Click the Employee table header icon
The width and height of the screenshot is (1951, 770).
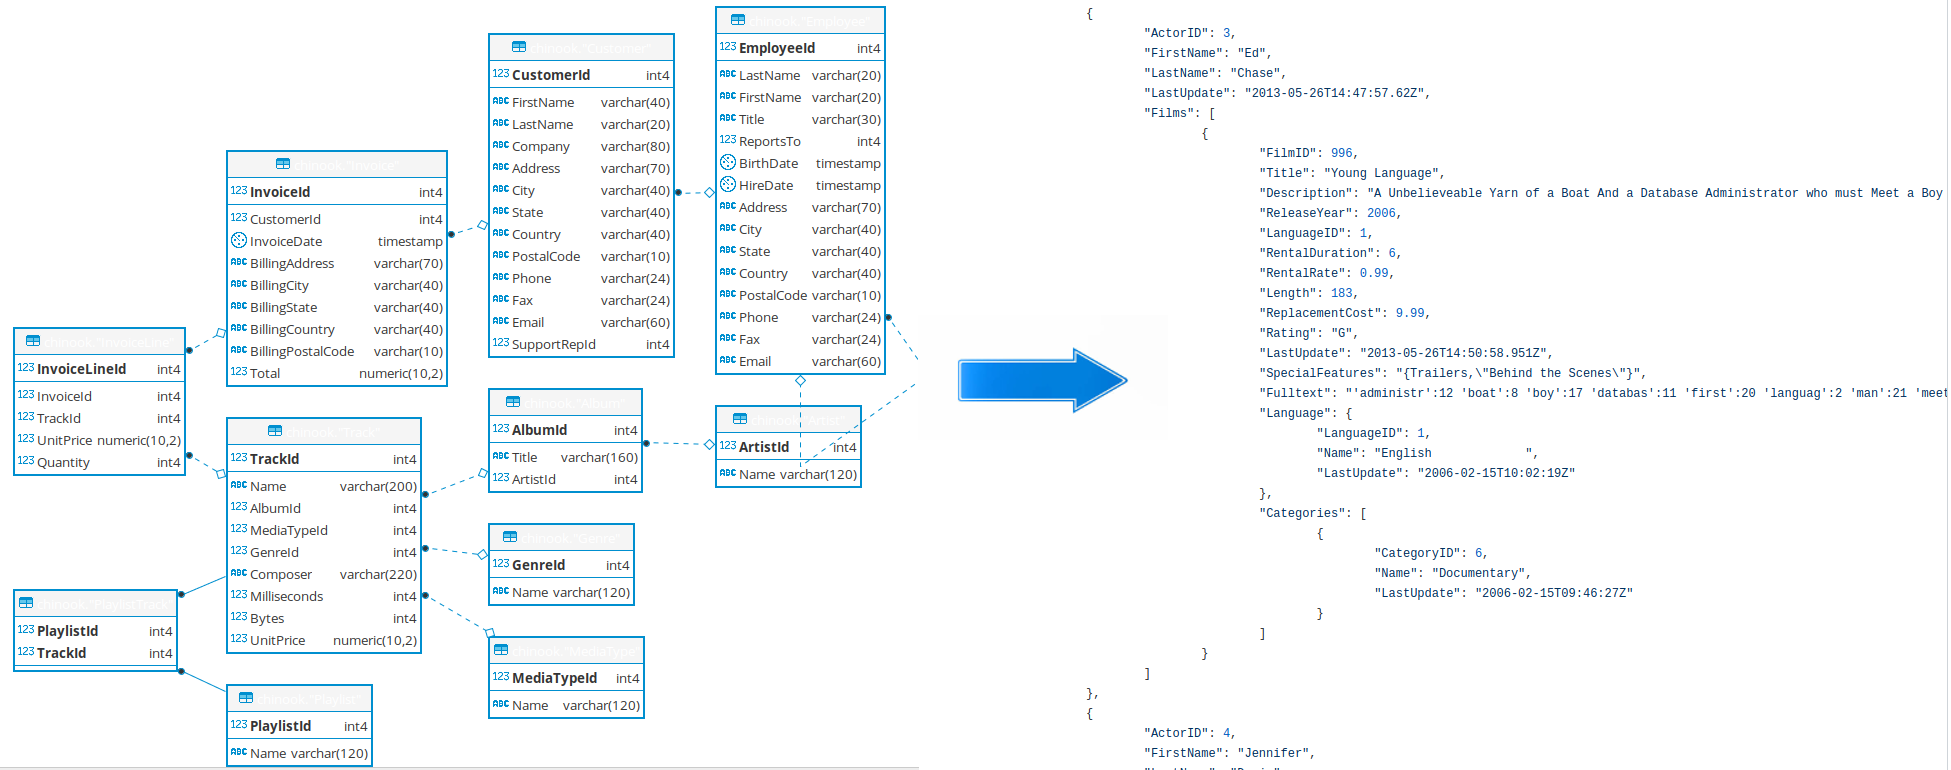pos(738,20)
